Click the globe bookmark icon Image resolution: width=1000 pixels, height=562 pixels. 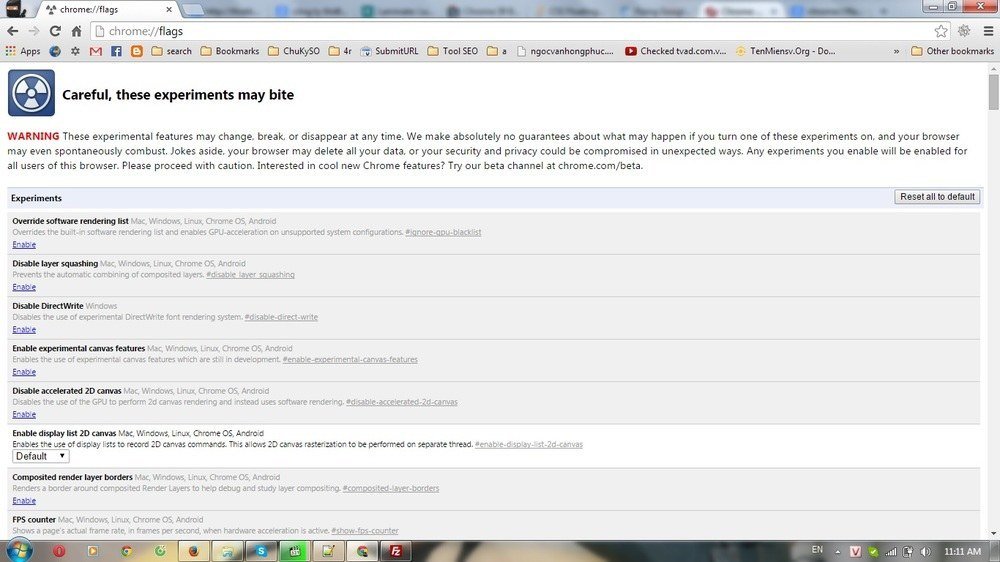click(x=55, y=51)
